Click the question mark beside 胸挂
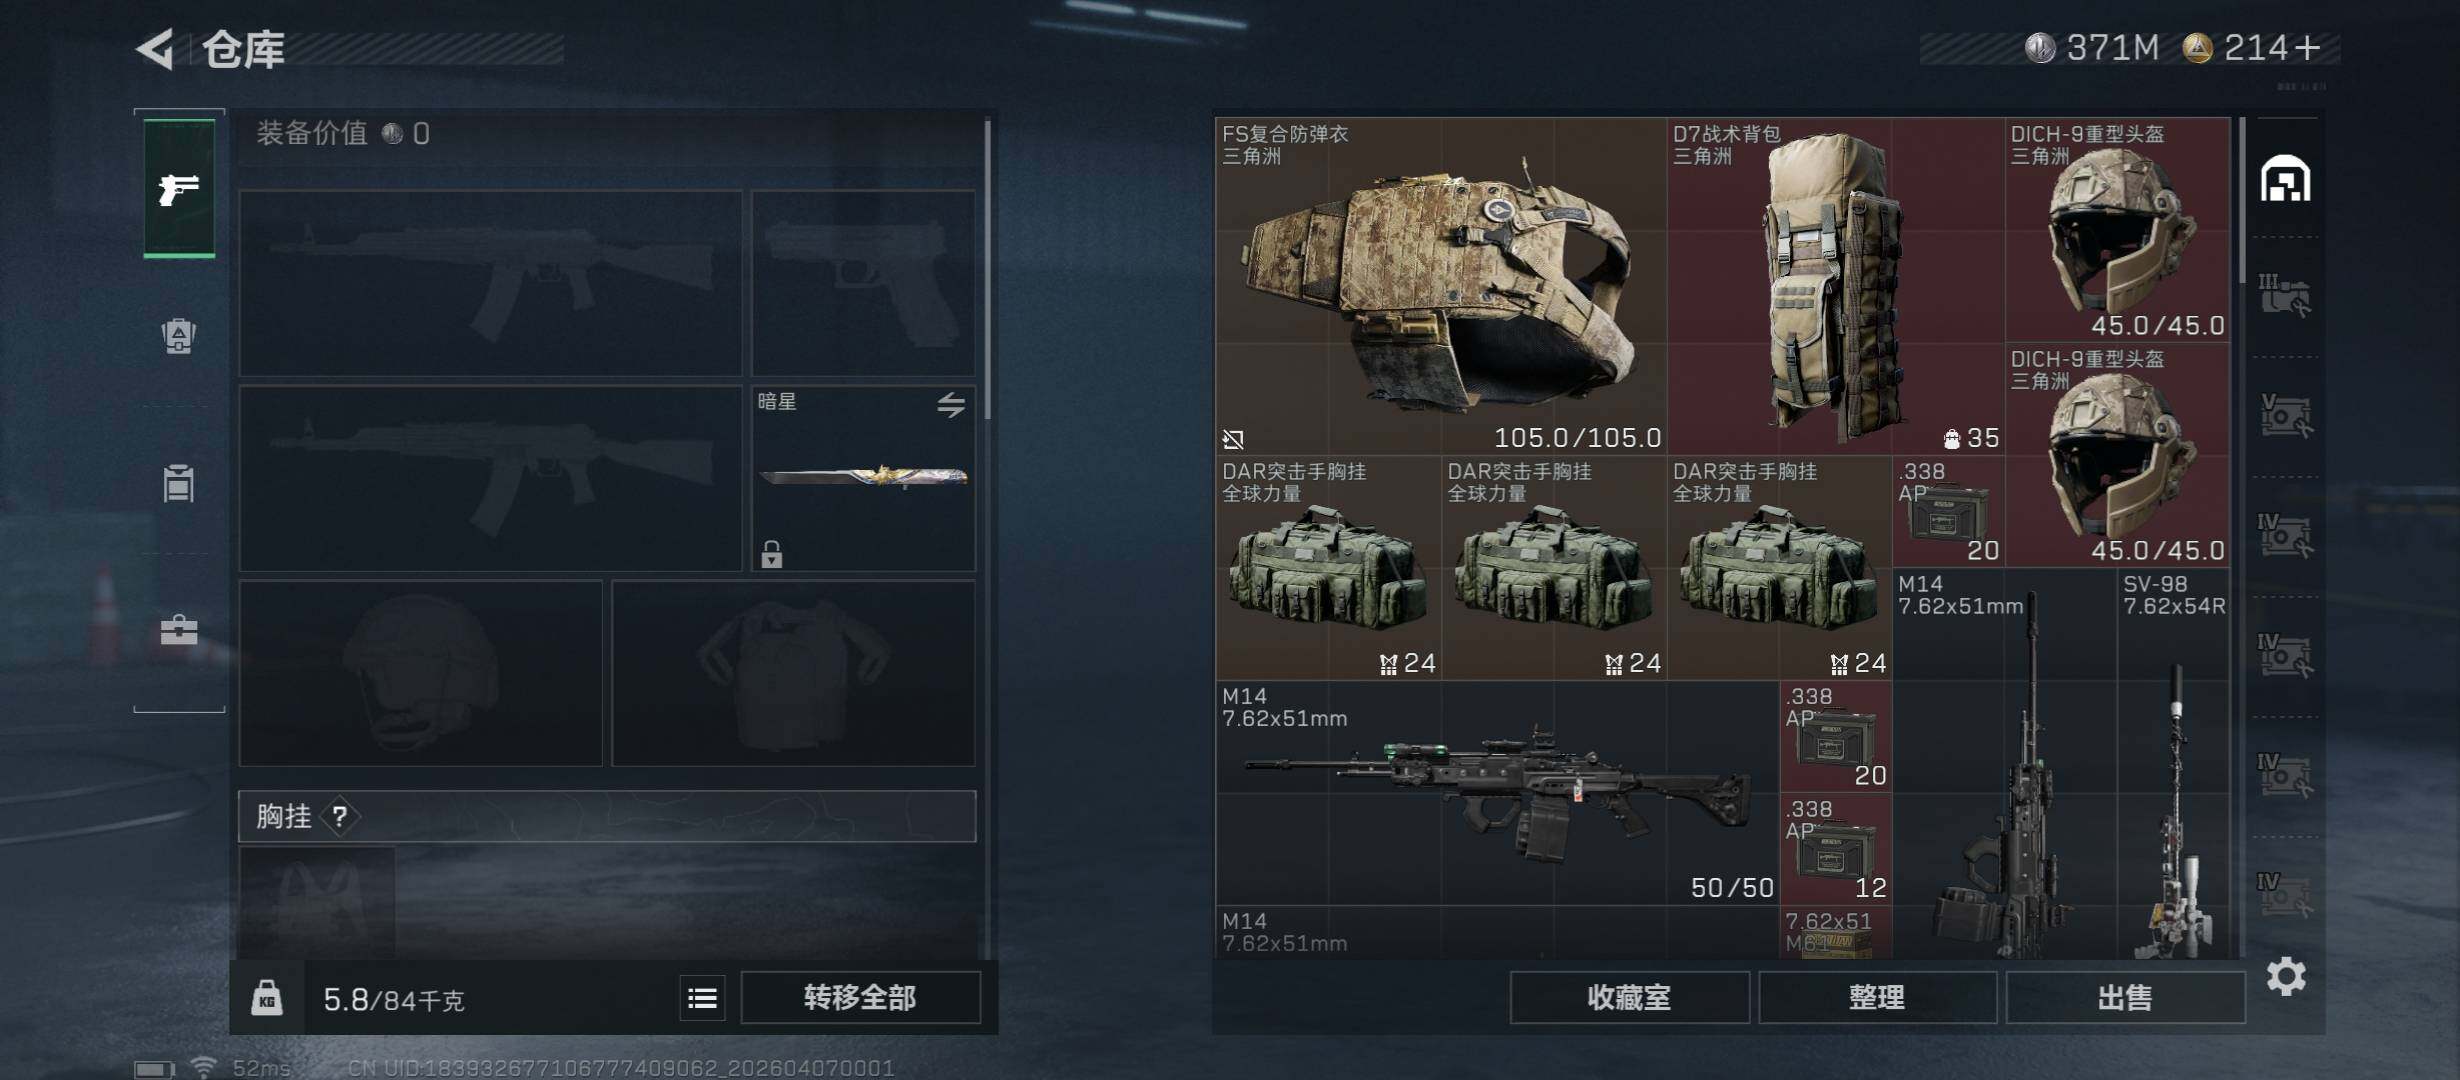 pos(340,817)
